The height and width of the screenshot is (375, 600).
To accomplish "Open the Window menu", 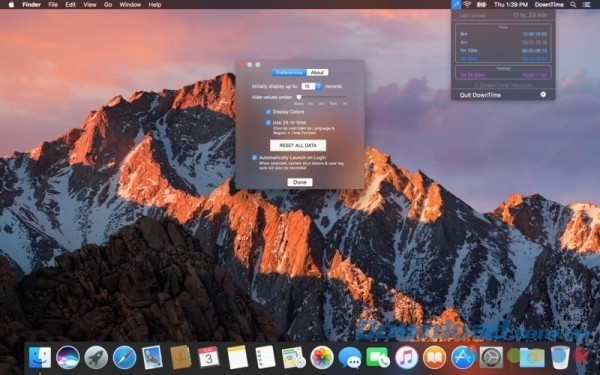I will click(130, 5).
